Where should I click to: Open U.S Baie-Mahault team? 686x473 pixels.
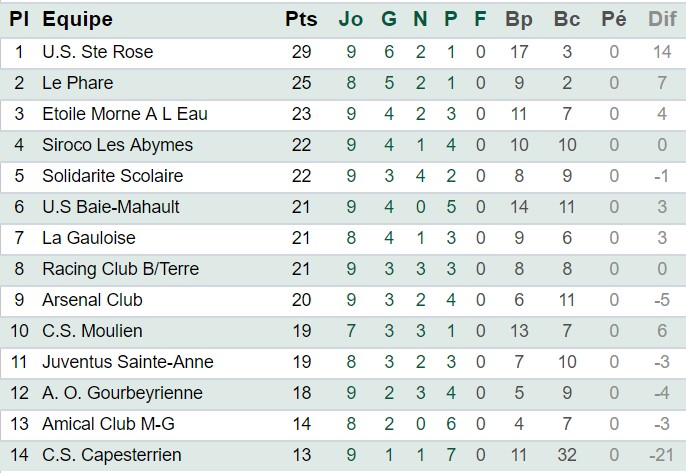[x=111, y=207]
